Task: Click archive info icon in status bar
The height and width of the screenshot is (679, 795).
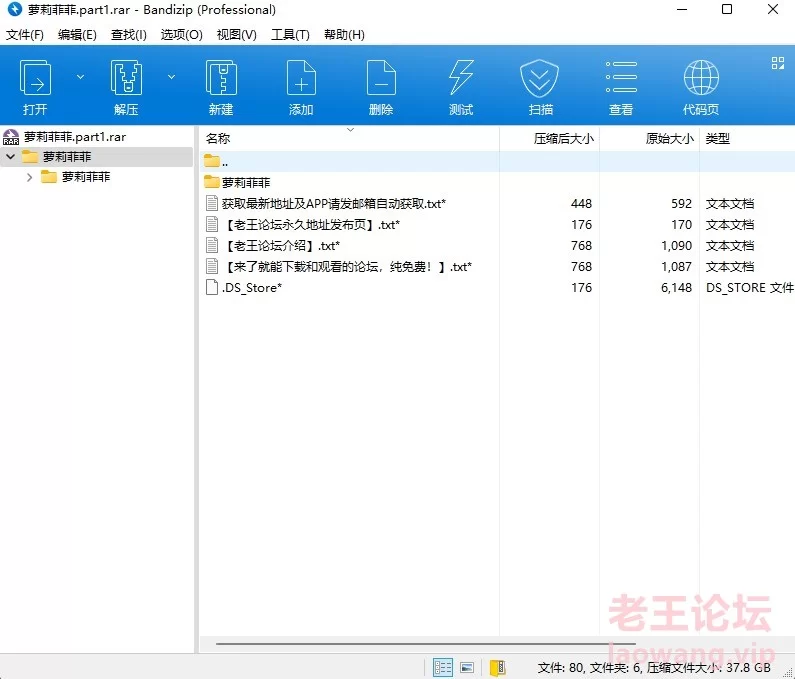Action: (497, 667)
